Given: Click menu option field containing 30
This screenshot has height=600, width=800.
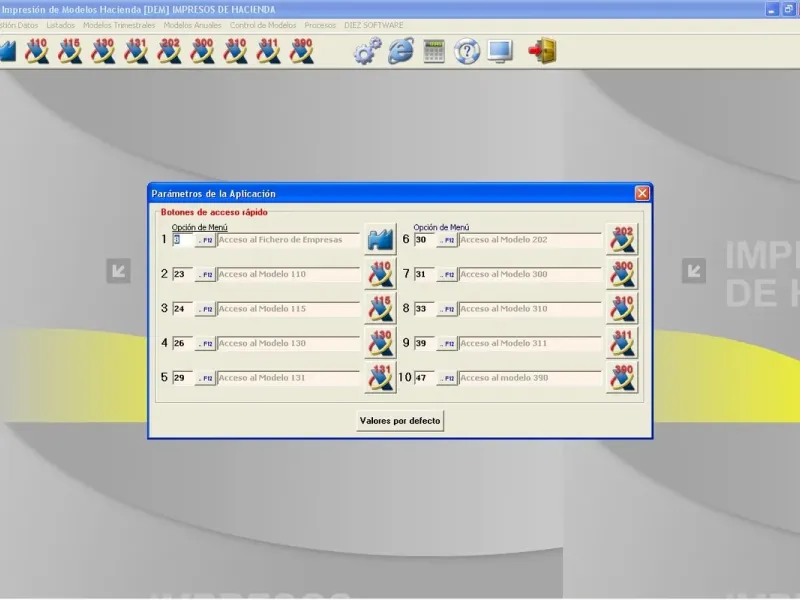Looking at the screenshot, I should tap(424, 240).
